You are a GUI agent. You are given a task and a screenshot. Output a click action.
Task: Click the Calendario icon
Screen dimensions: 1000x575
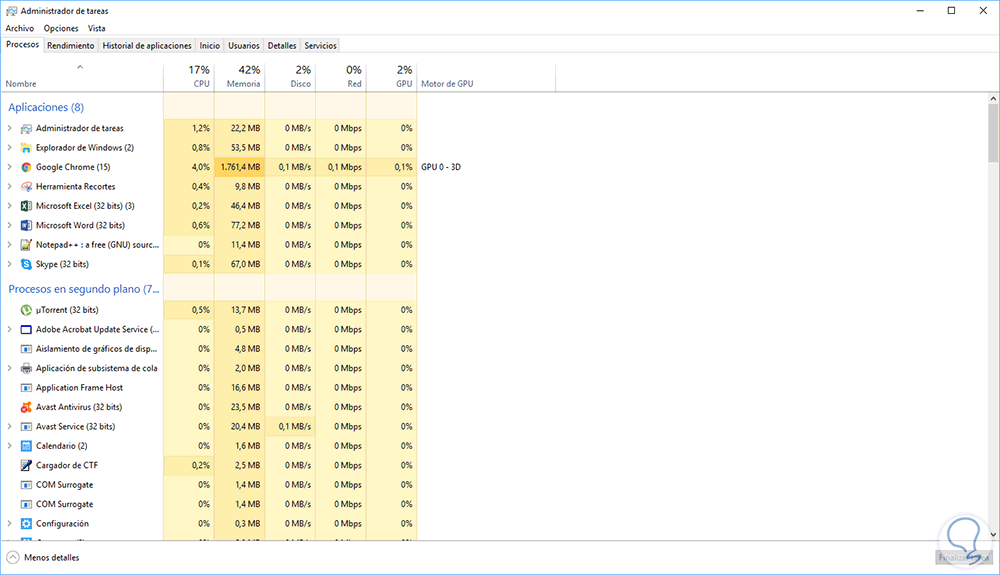(26, 446)
